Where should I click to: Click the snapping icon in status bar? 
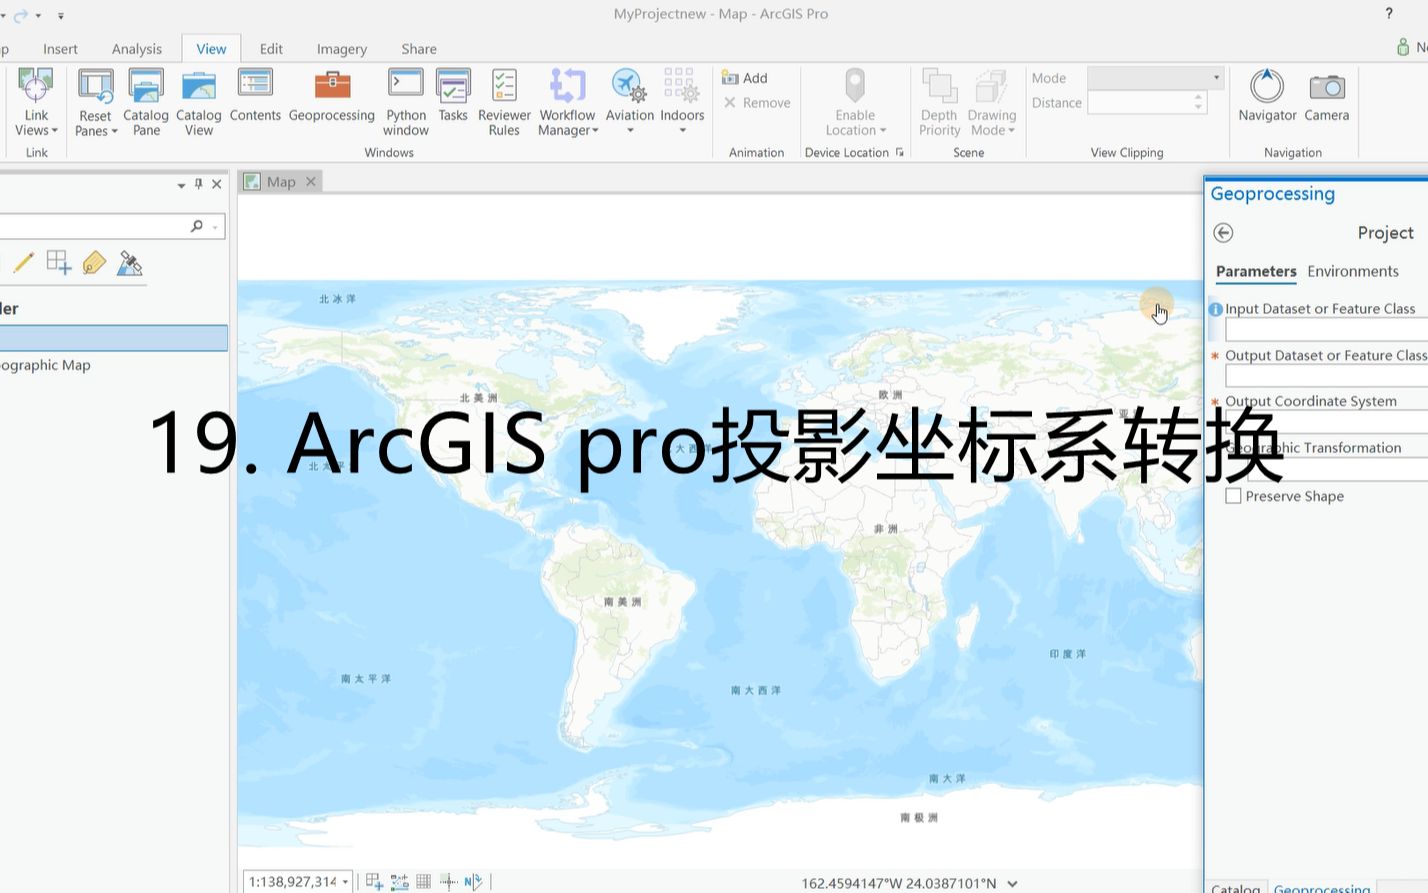[374, 881]
